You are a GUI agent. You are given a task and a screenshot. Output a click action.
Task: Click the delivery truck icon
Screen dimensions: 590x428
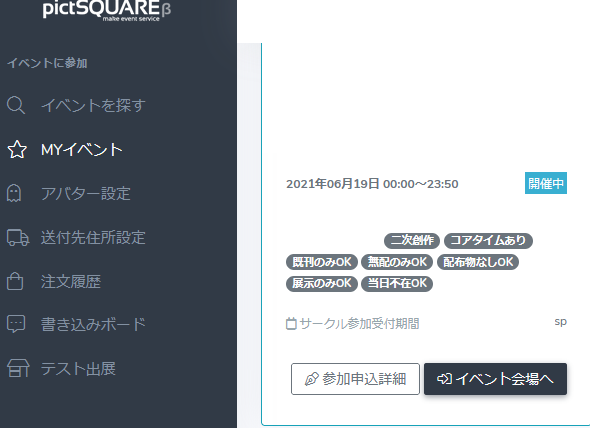[18, 238]
